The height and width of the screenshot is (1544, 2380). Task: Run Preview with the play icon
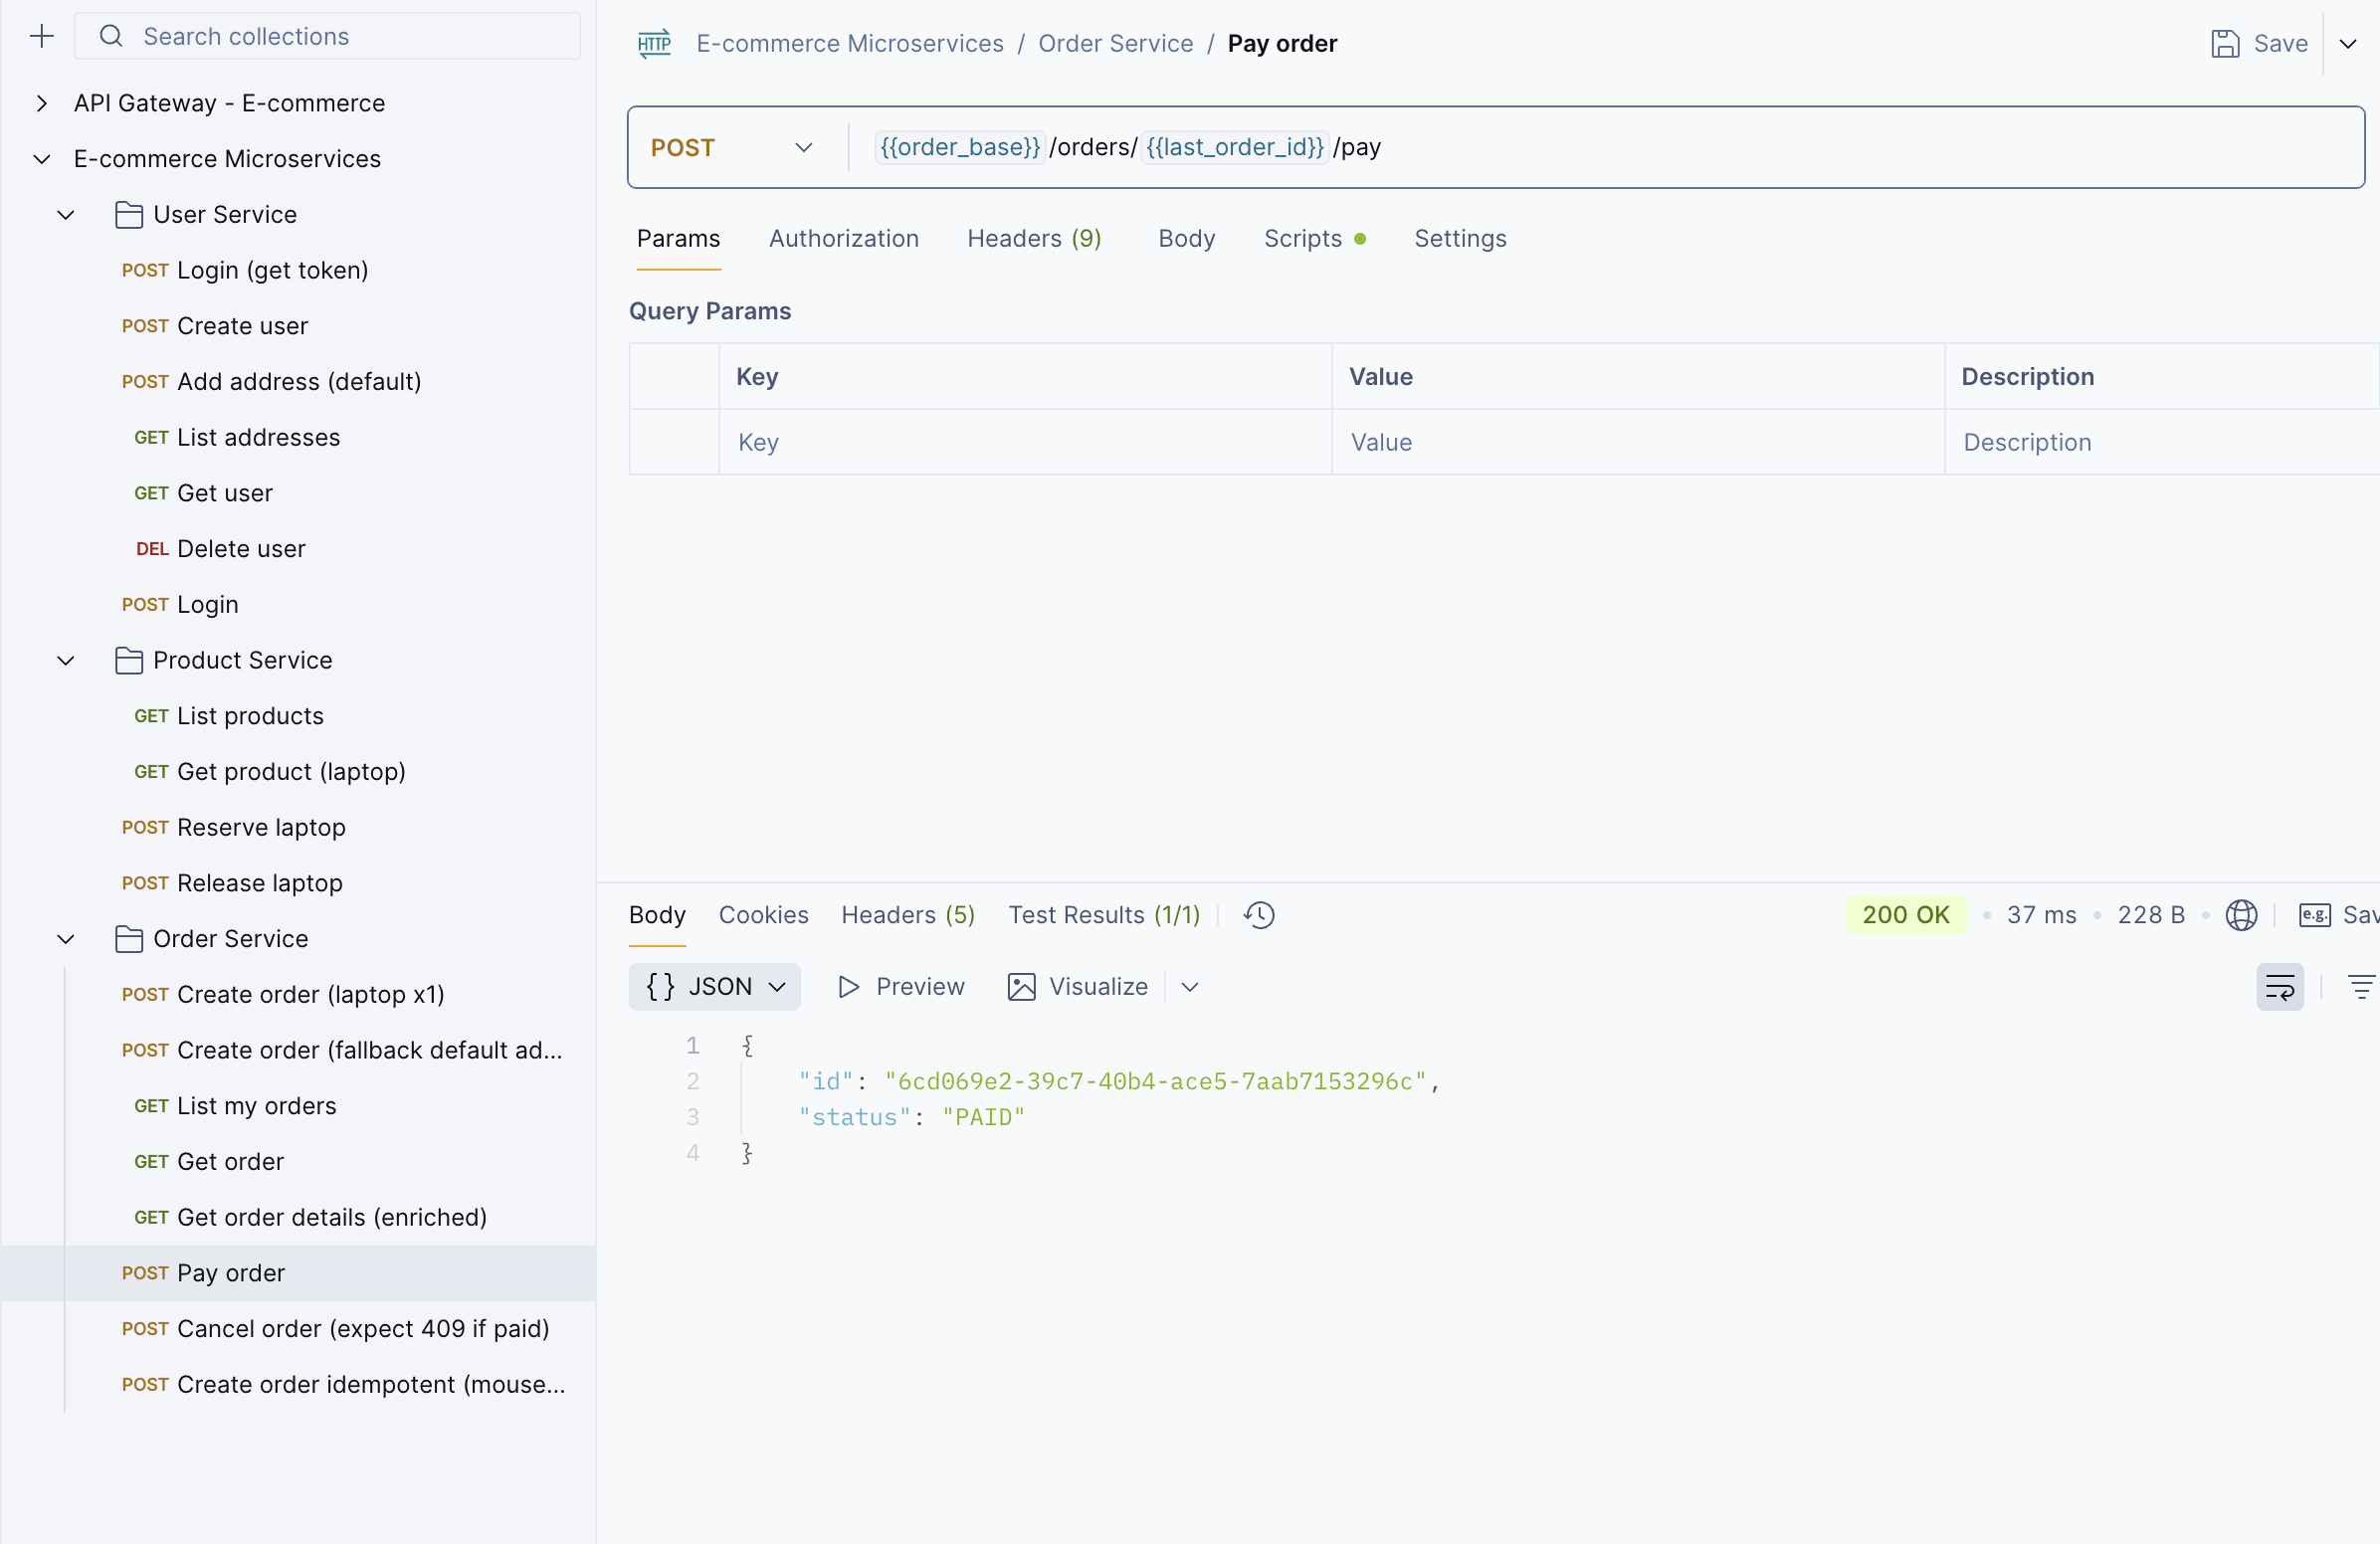[847, 986]
